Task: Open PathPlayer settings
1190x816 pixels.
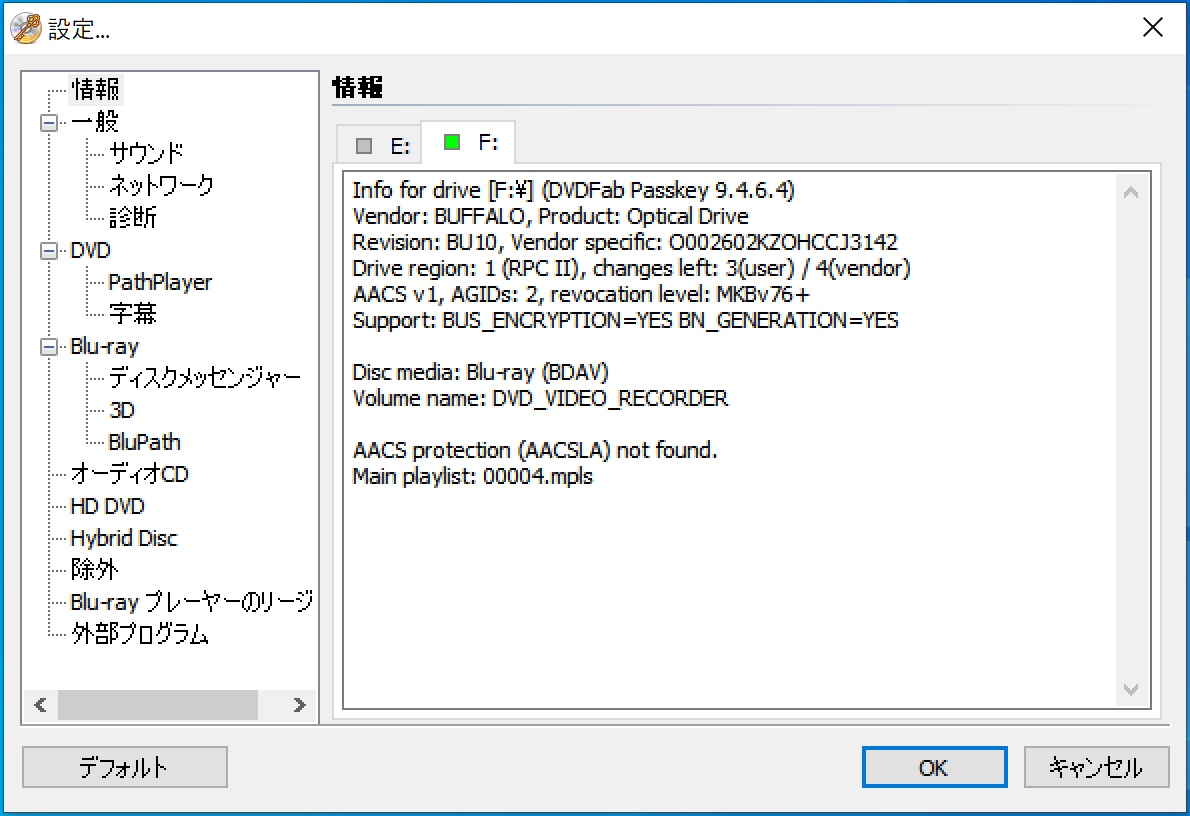Action: coord(160,282)
